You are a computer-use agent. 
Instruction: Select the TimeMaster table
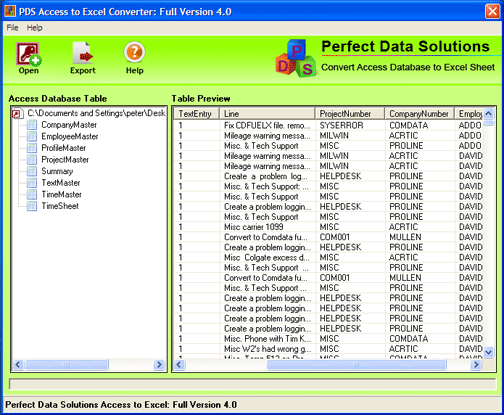61,194
